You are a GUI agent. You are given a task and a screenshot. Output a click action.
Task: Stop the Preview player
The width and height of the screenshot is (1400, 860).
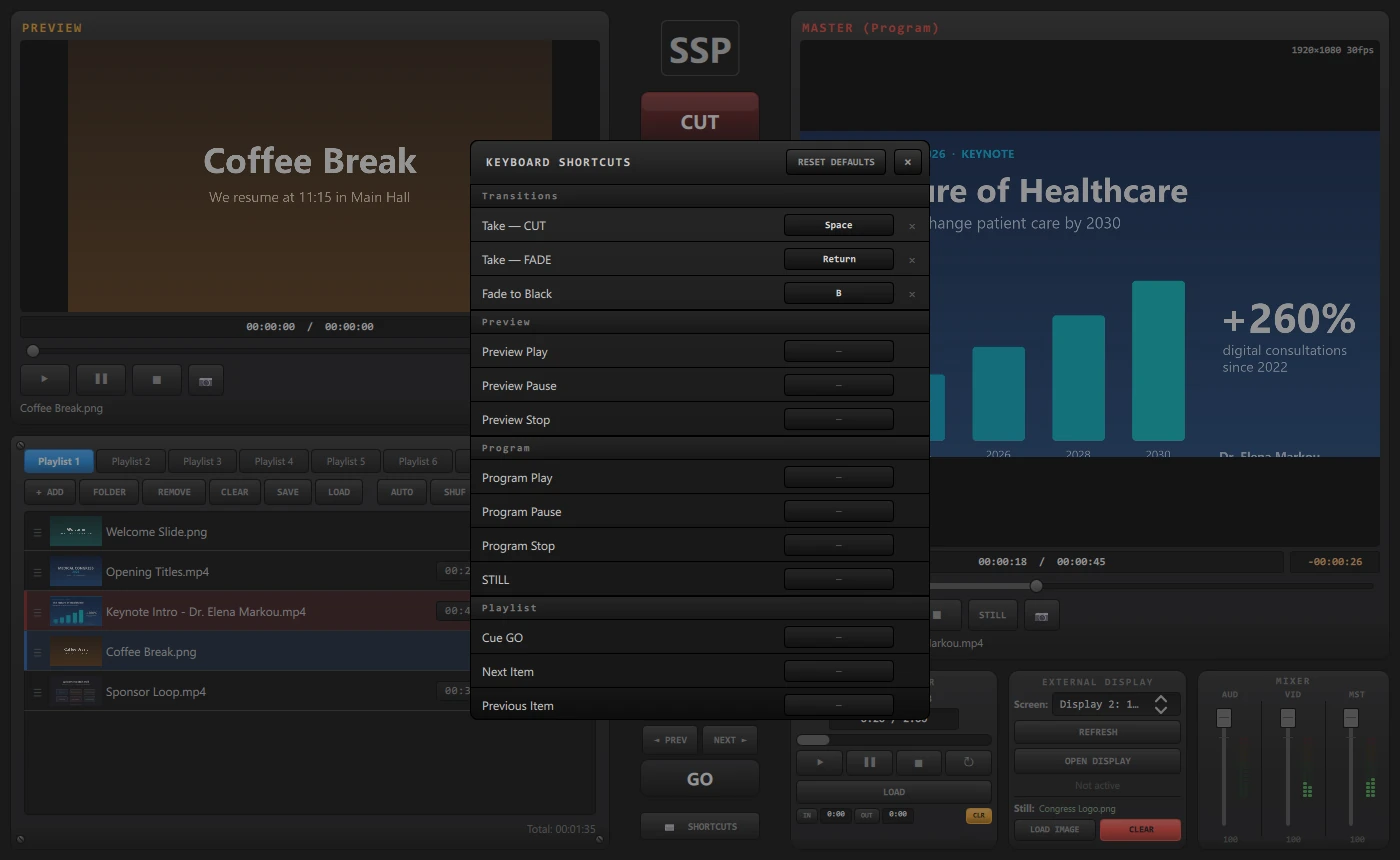(157, 380)
